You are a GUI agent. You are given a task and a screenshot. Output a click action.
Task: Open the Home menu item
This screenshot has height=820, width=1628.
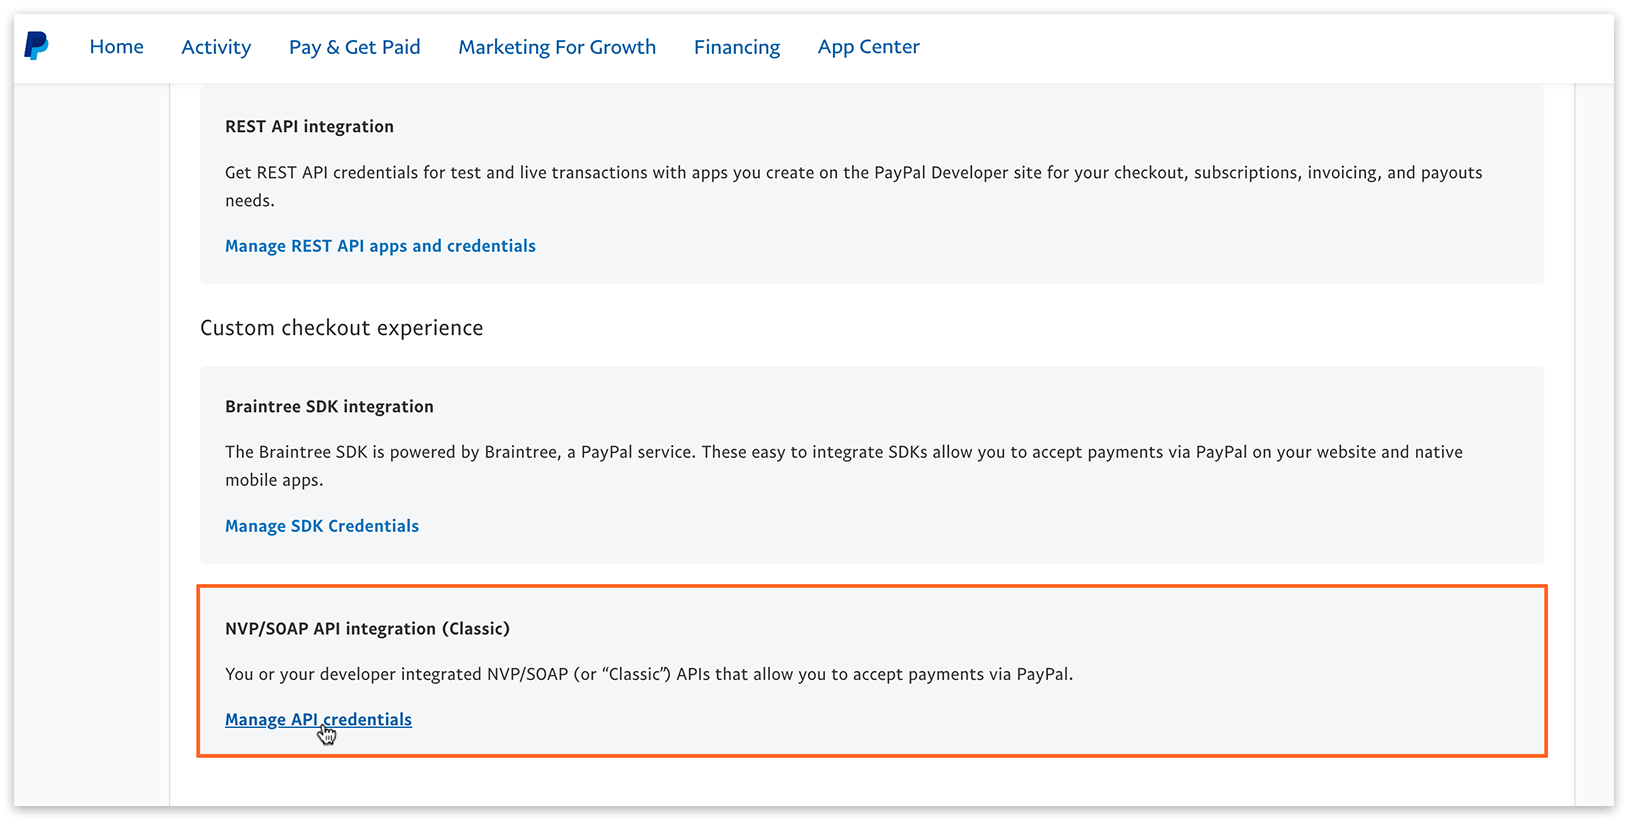point(116,47)
